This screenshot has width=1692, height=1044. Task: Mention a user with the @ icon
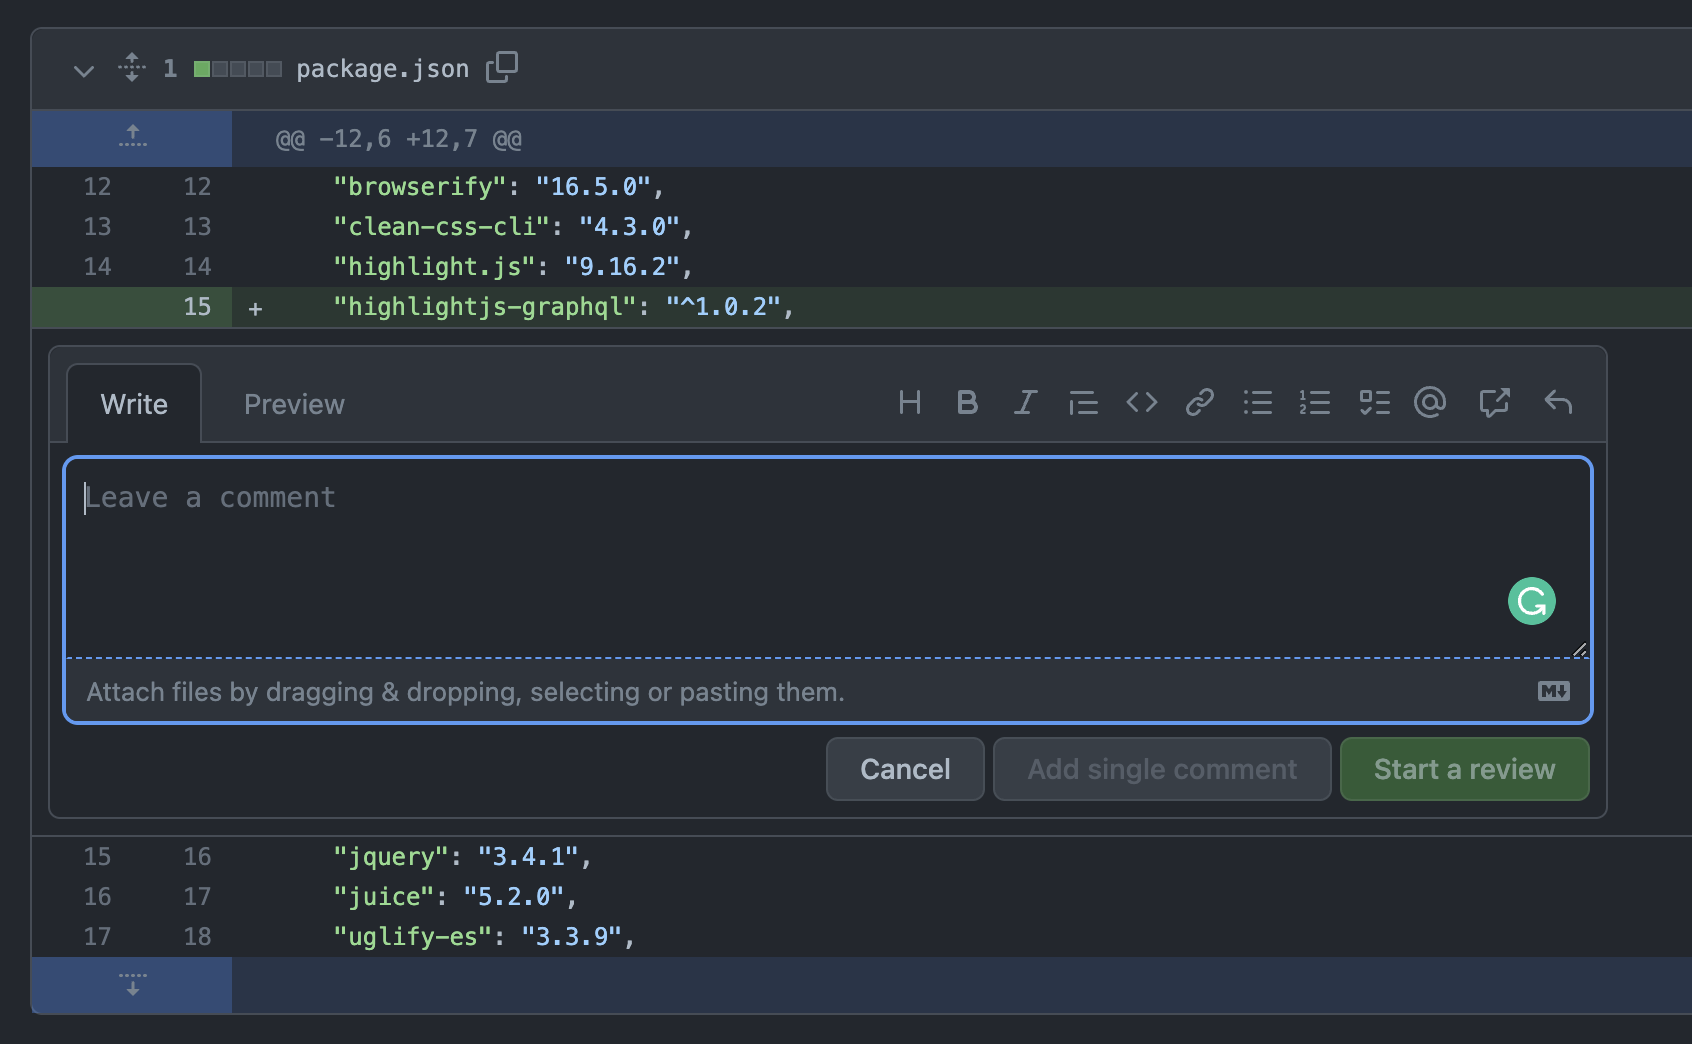click(x=1430, y=402)
